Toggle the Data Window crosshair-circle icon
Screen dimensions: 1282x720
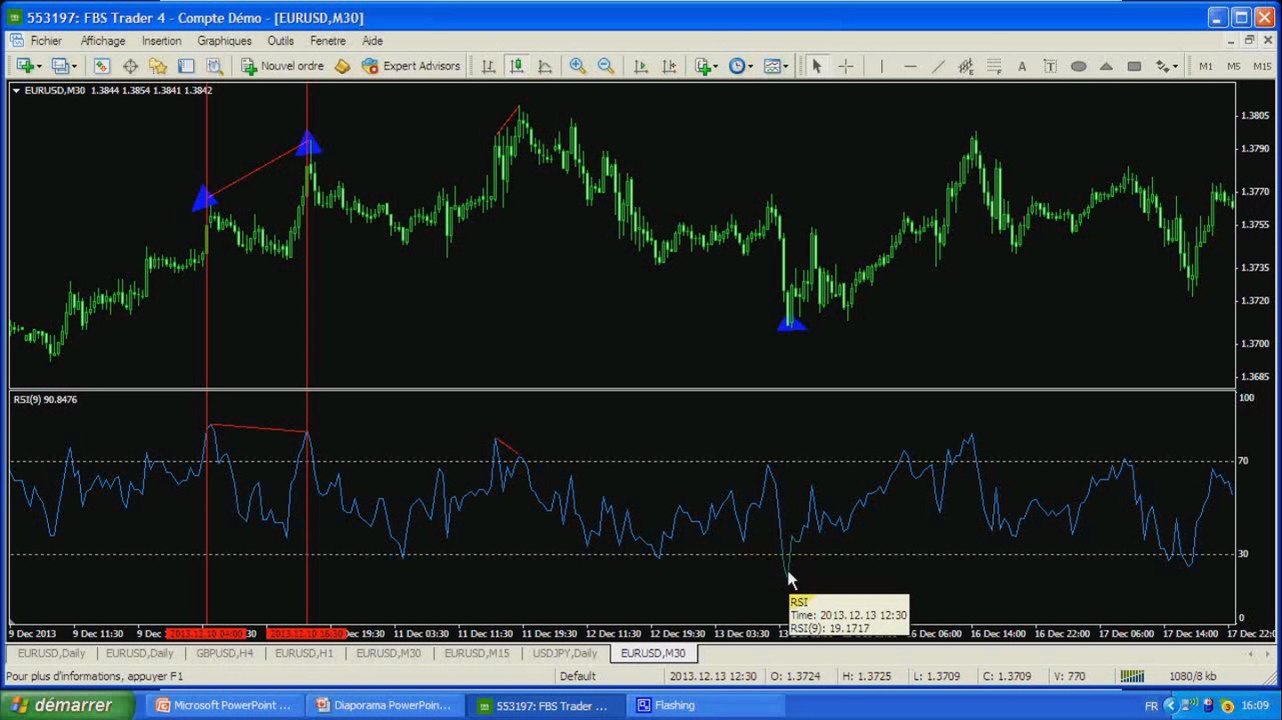(x=130, y=66)
